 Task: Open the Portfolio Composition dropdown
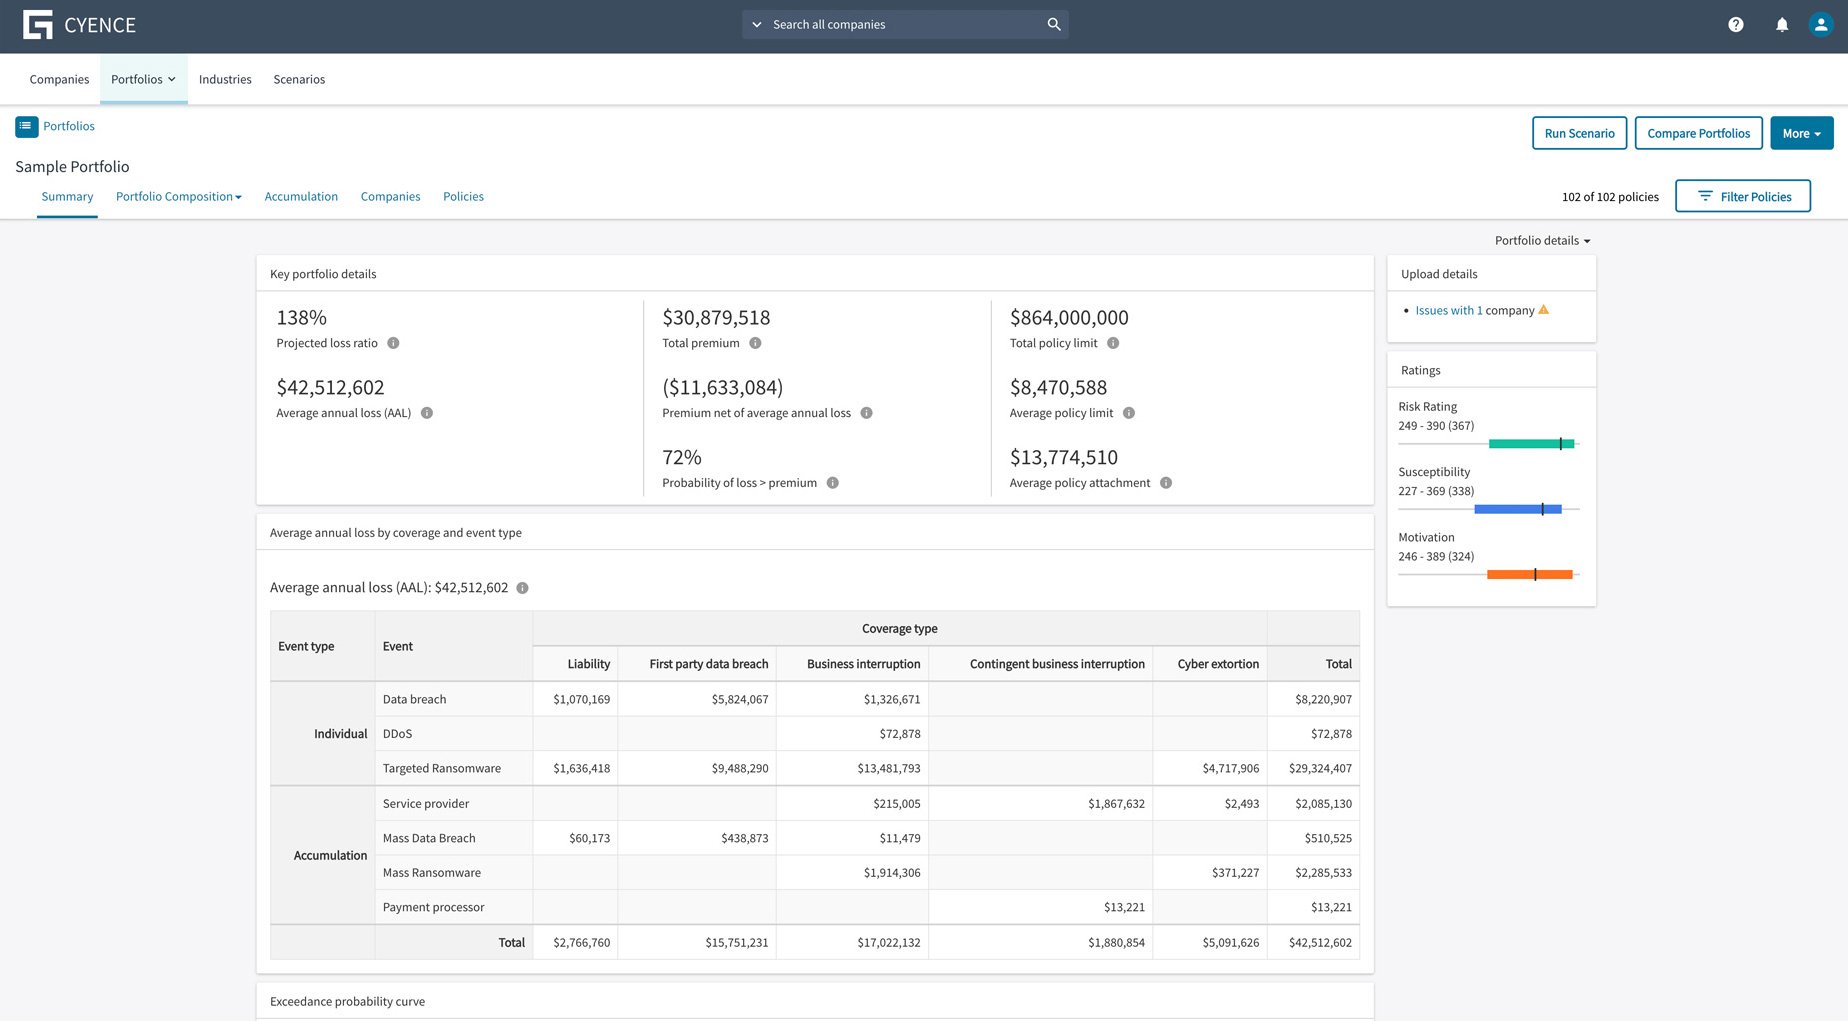pos(178,196)
